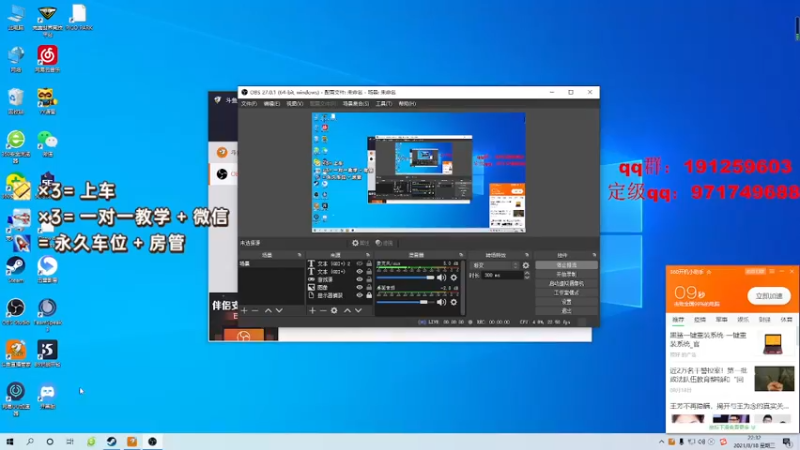Screen dimensions: 800x450
Task: Open the Tools menu in OBS
Action: pyautogui.click(x=384, y=104)
